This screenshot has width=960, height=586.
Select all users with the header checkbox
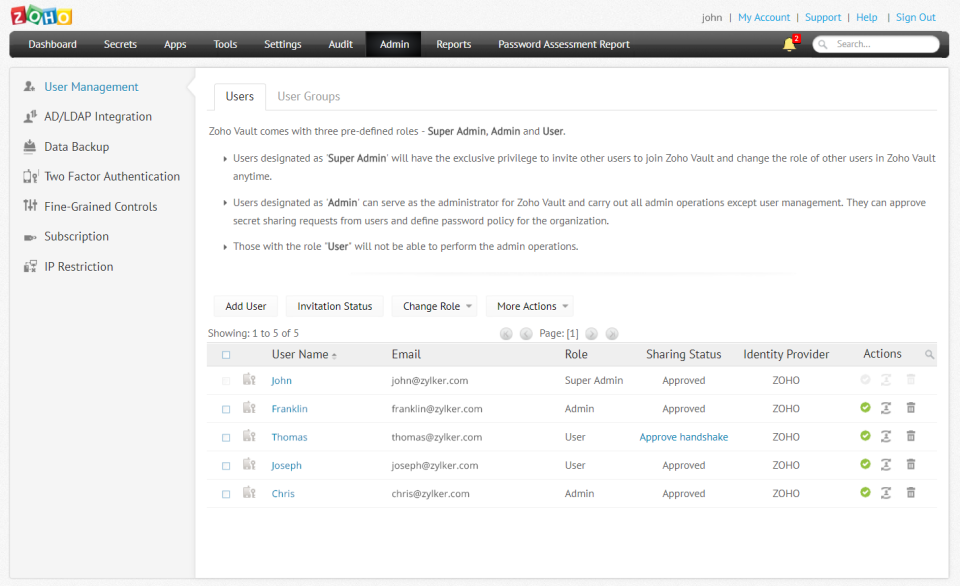[x=226, y=354]
